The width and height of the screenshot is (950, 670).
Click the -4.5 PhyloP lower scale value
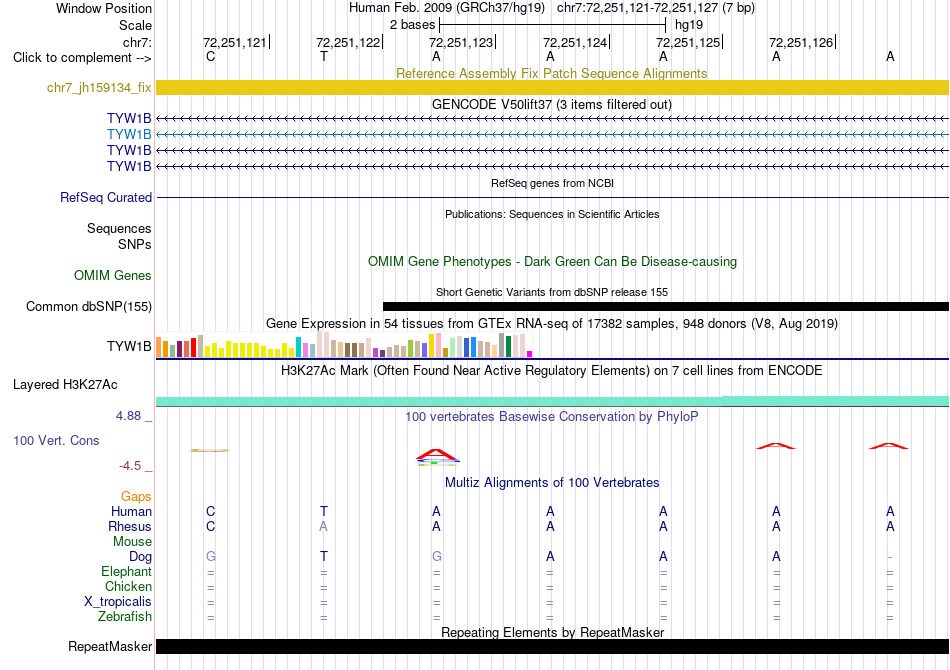tap(130, 466)
